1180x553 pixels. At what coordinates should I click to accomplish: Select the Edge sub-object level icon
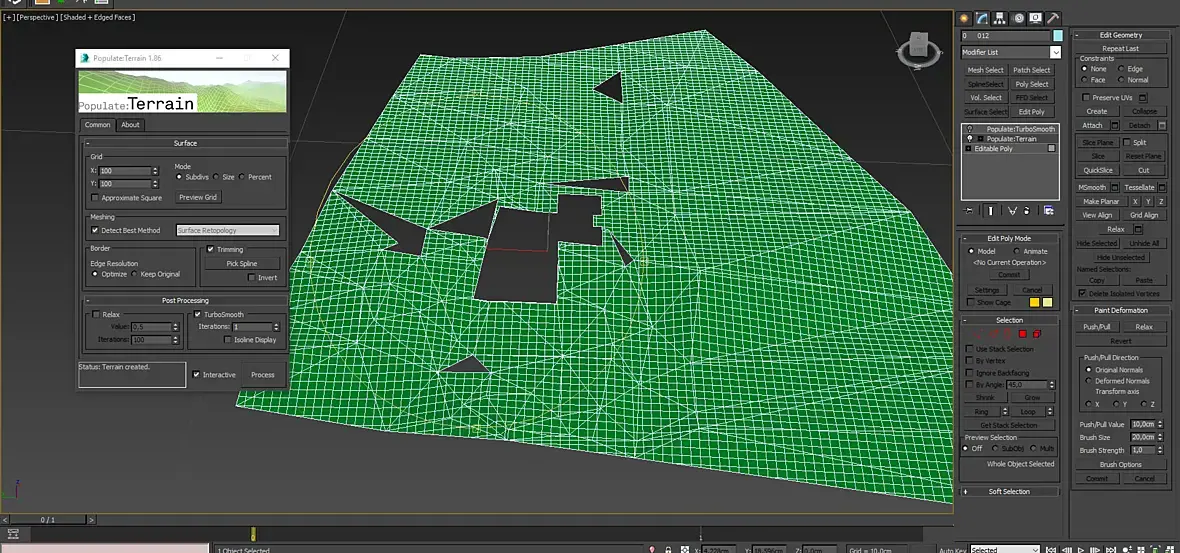tap(993, 334)
